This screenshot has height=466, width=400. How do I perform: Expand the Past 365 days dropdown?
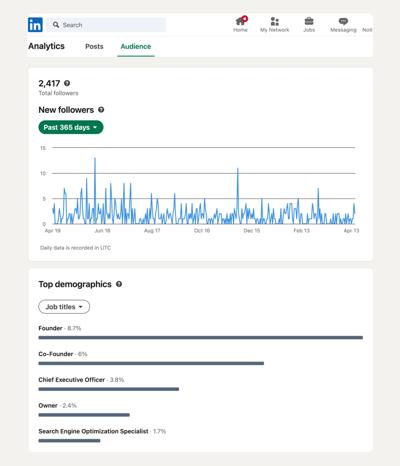pyautogui.click(x=71, y=127)
